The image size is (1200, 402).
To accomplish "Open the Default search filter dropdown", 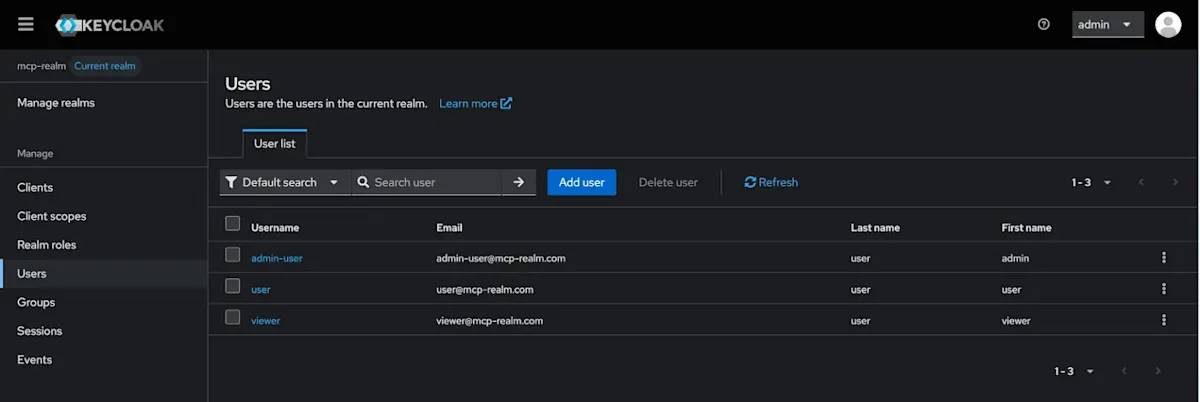I will coord(285,182).
